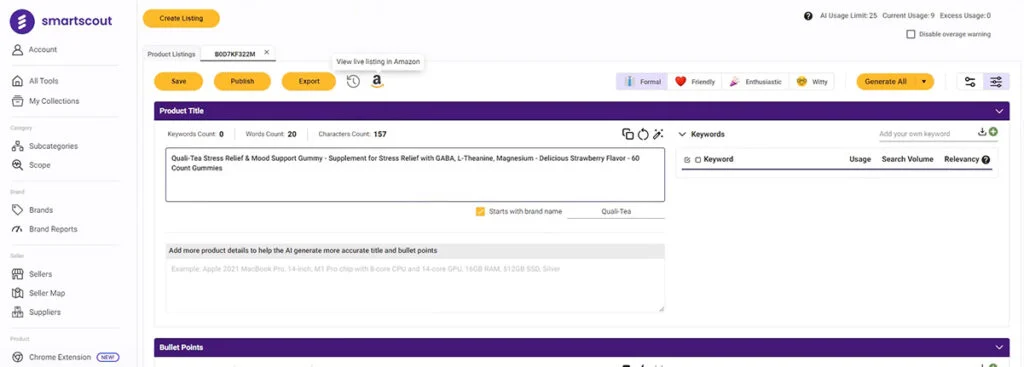The image size is (1024, 367).
Task: Collapse the Bullet Points section
Action: click(x=999, y=347)
